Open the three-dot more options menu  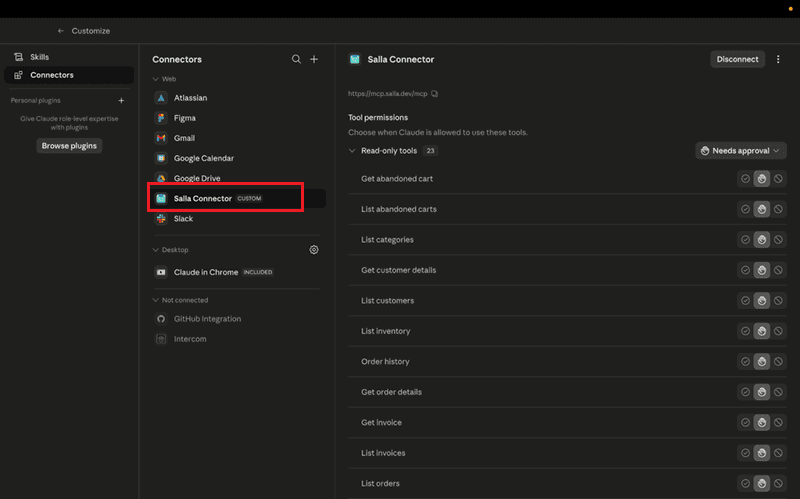pyautogui.click(x=778, y=59)
